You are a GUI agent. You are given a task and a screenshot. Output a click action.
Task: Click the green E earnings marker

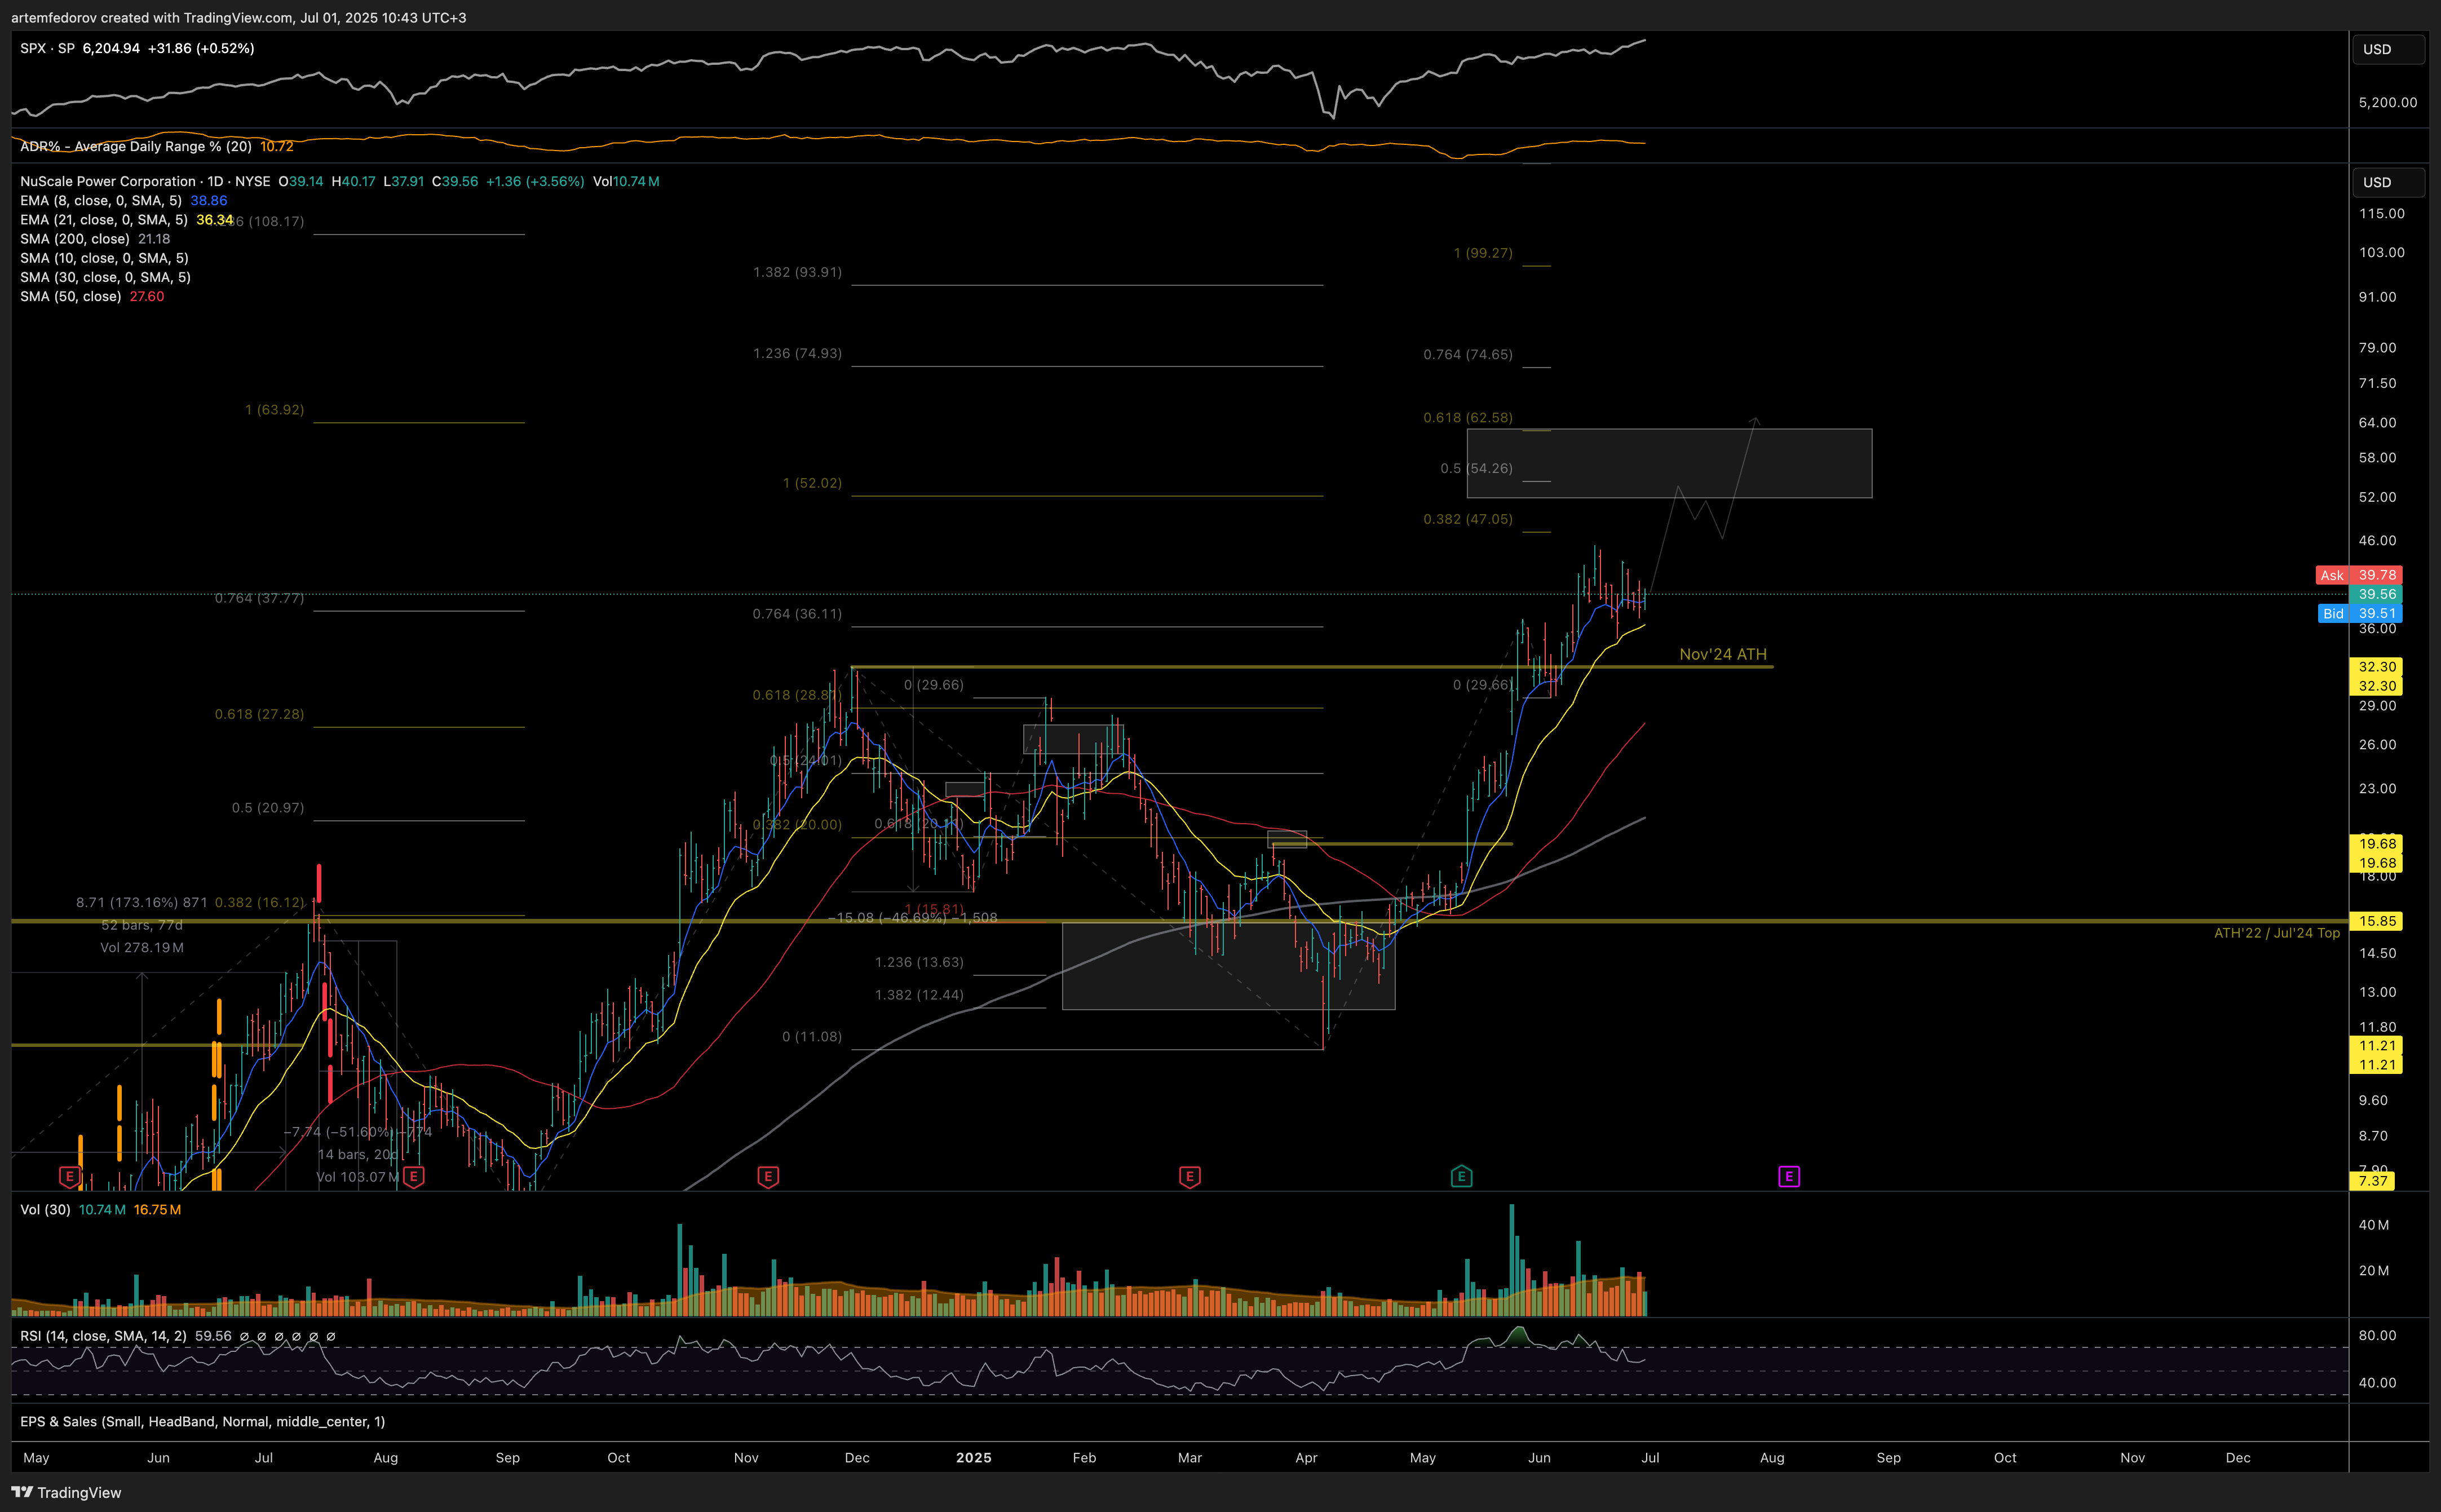[1461, 1176]
